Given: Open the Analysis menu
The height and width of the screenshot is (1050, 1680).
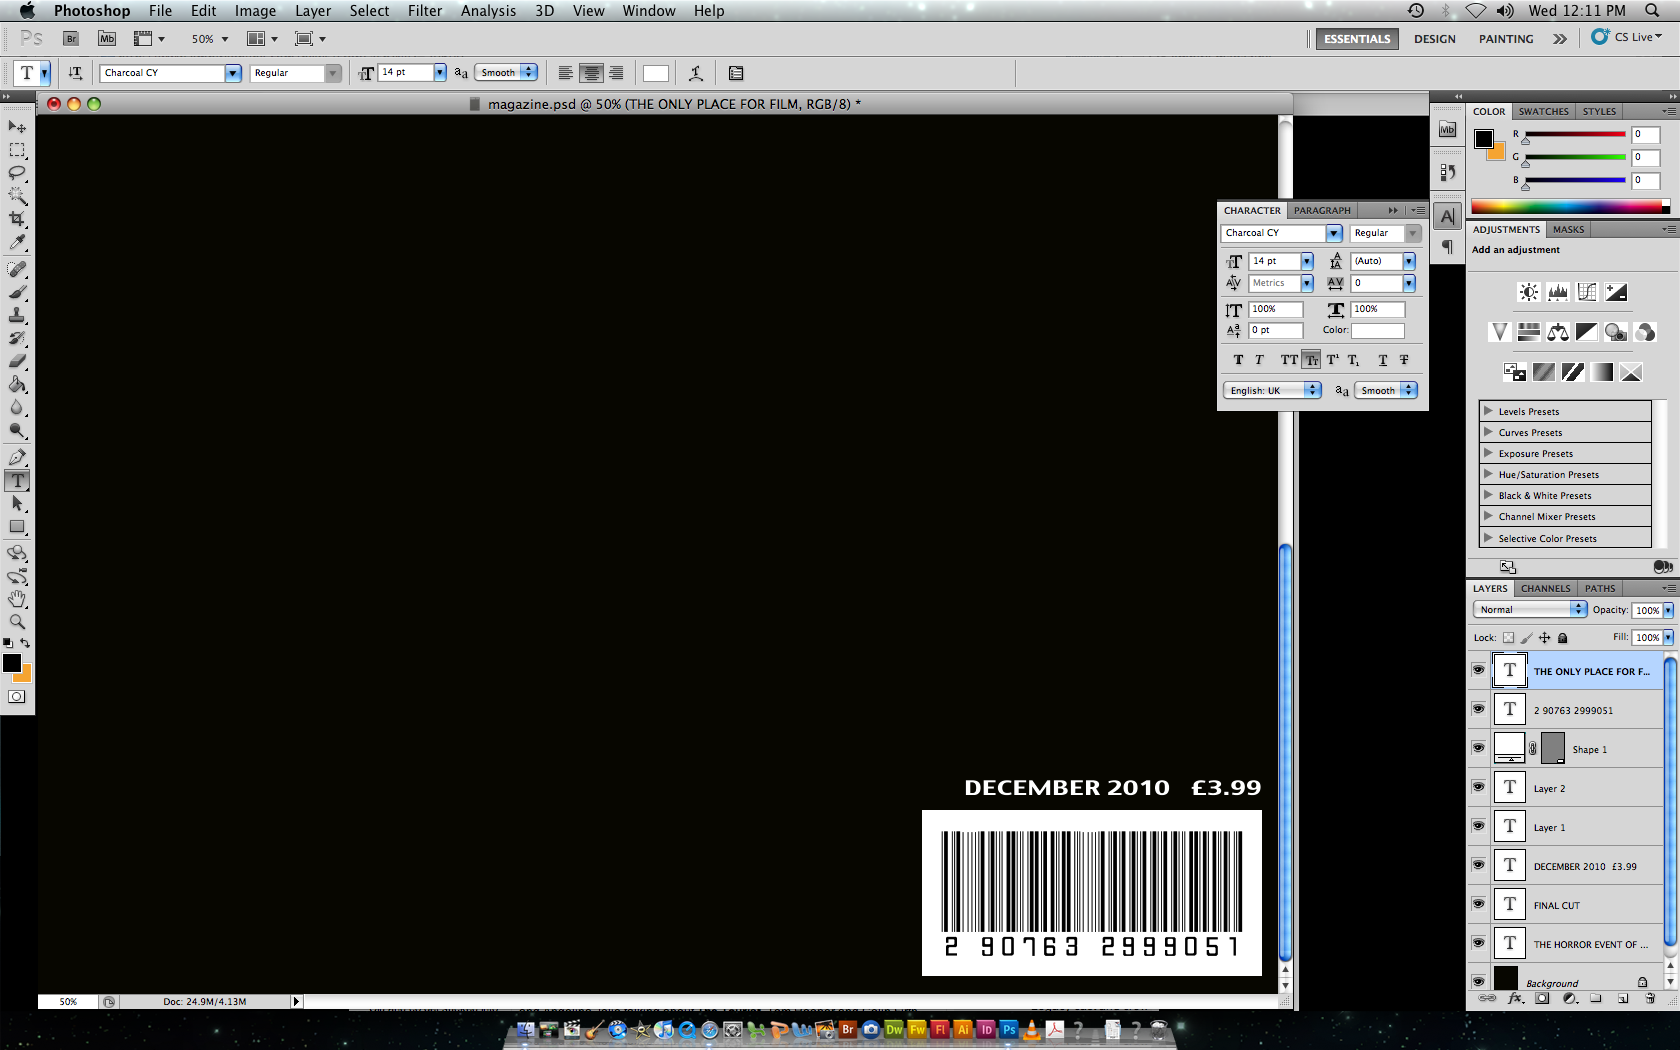Looking at the screenshot, I should (x=488, y=10).
